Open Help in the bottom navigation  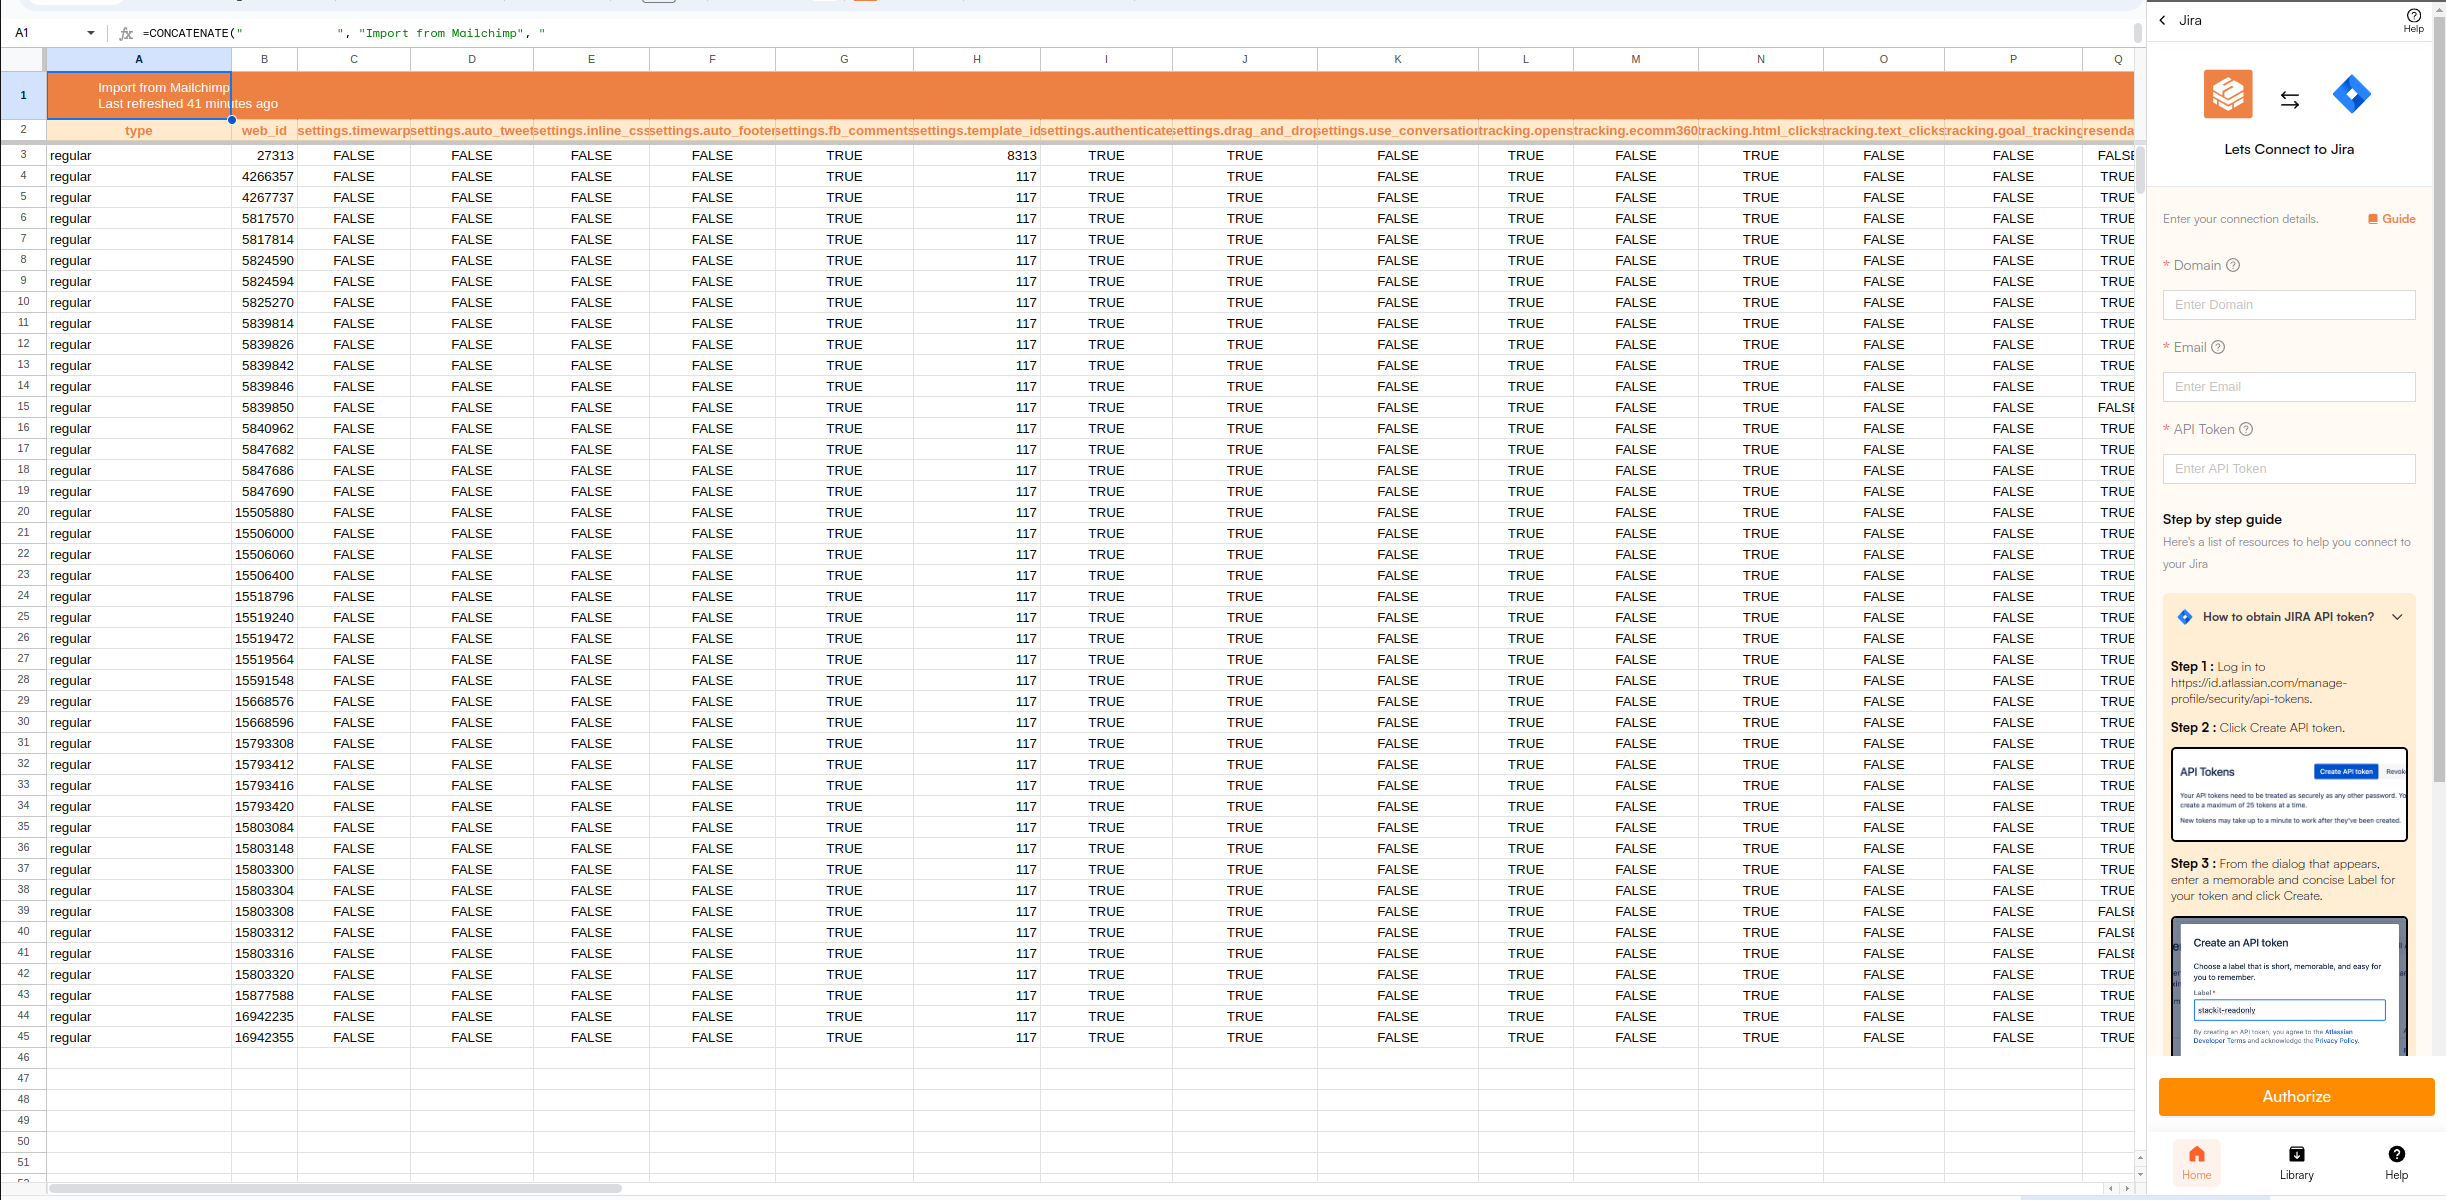pos(2396,1163)
